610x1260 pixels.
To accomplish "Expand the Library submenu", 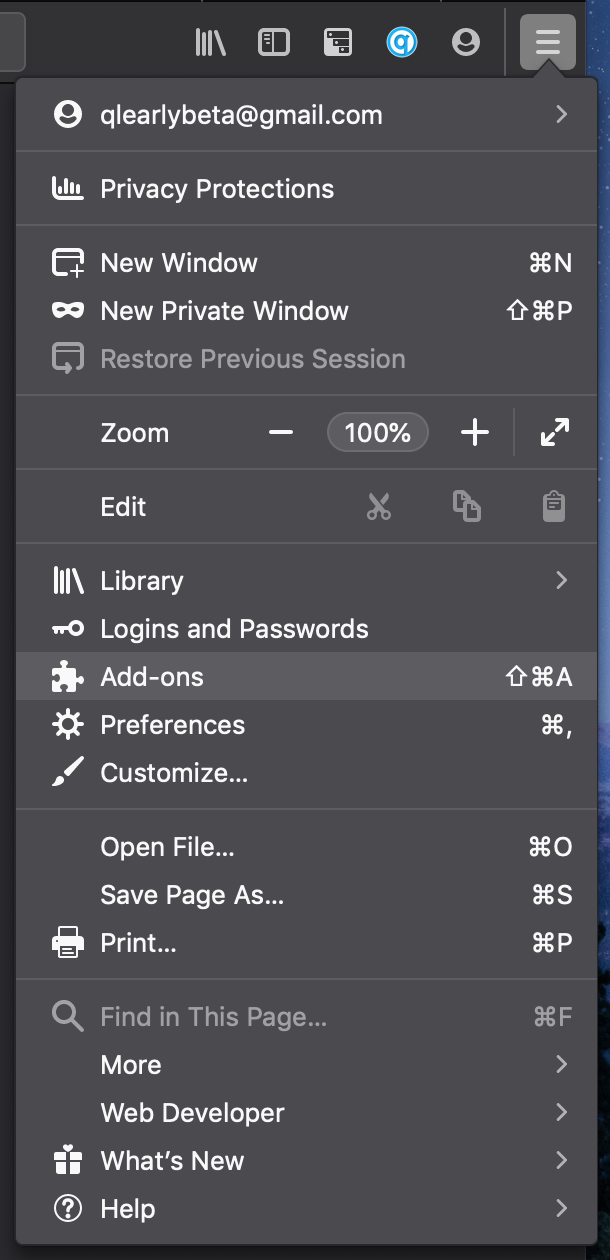I will tap(307, 581).
